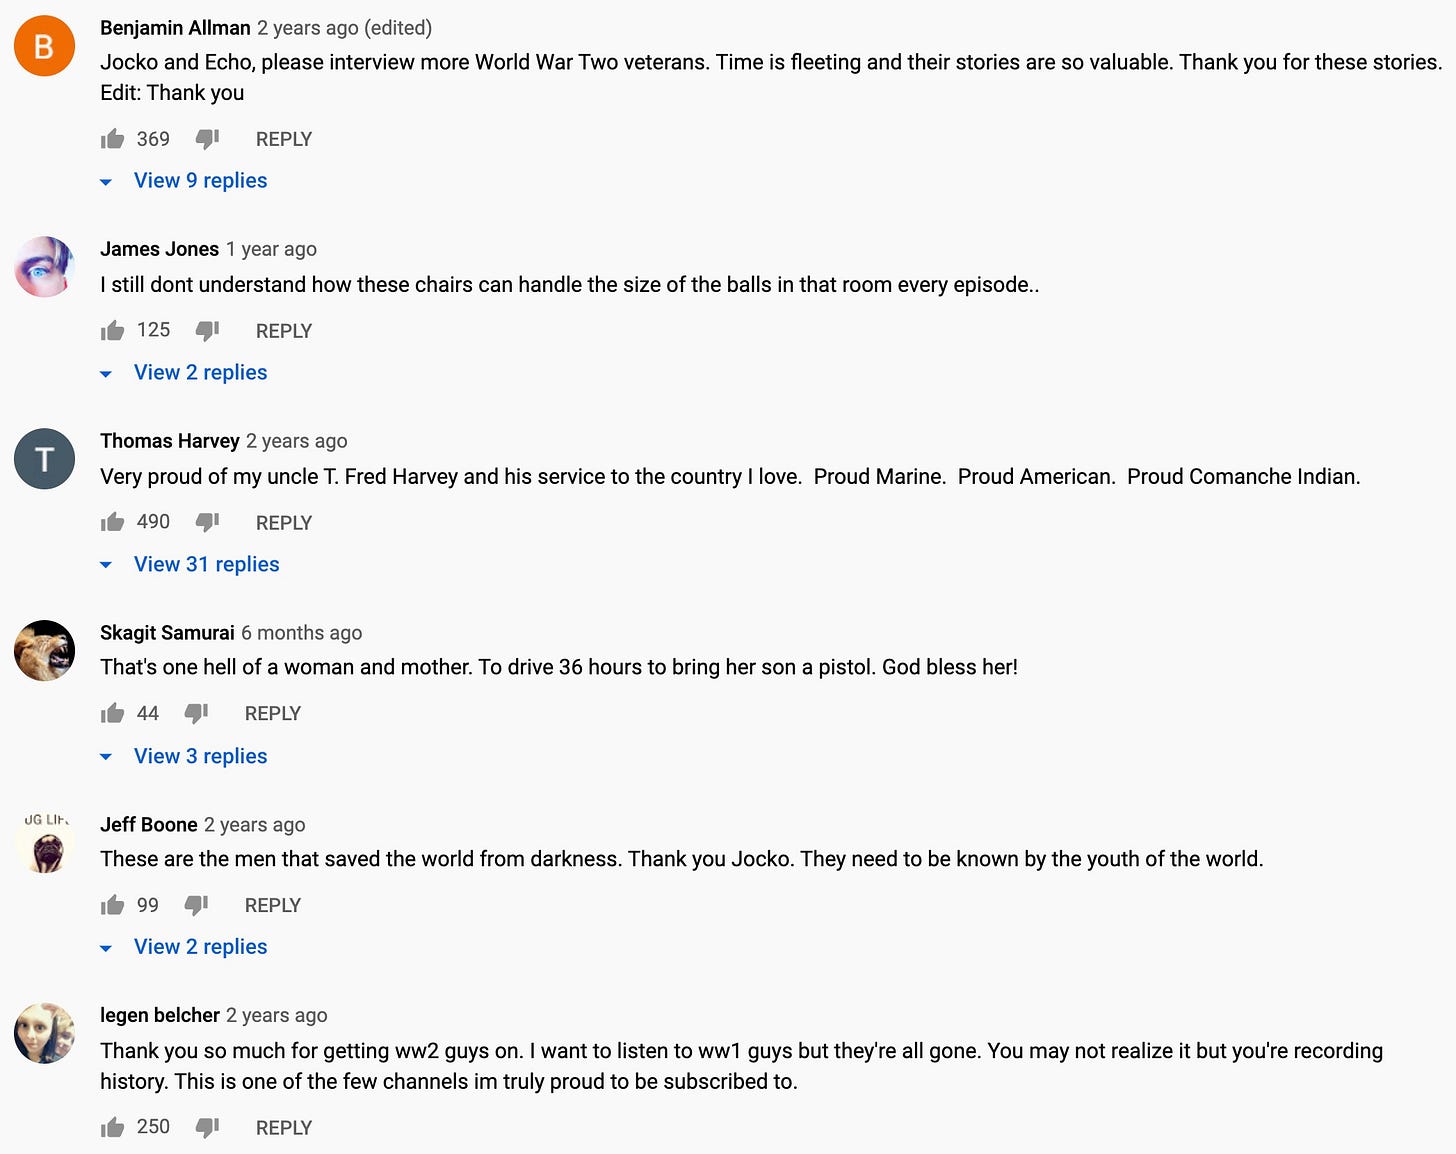1456x1154 pixels.
Task: Reply to Skagit Samurai's comment
Action: (273, 713)
